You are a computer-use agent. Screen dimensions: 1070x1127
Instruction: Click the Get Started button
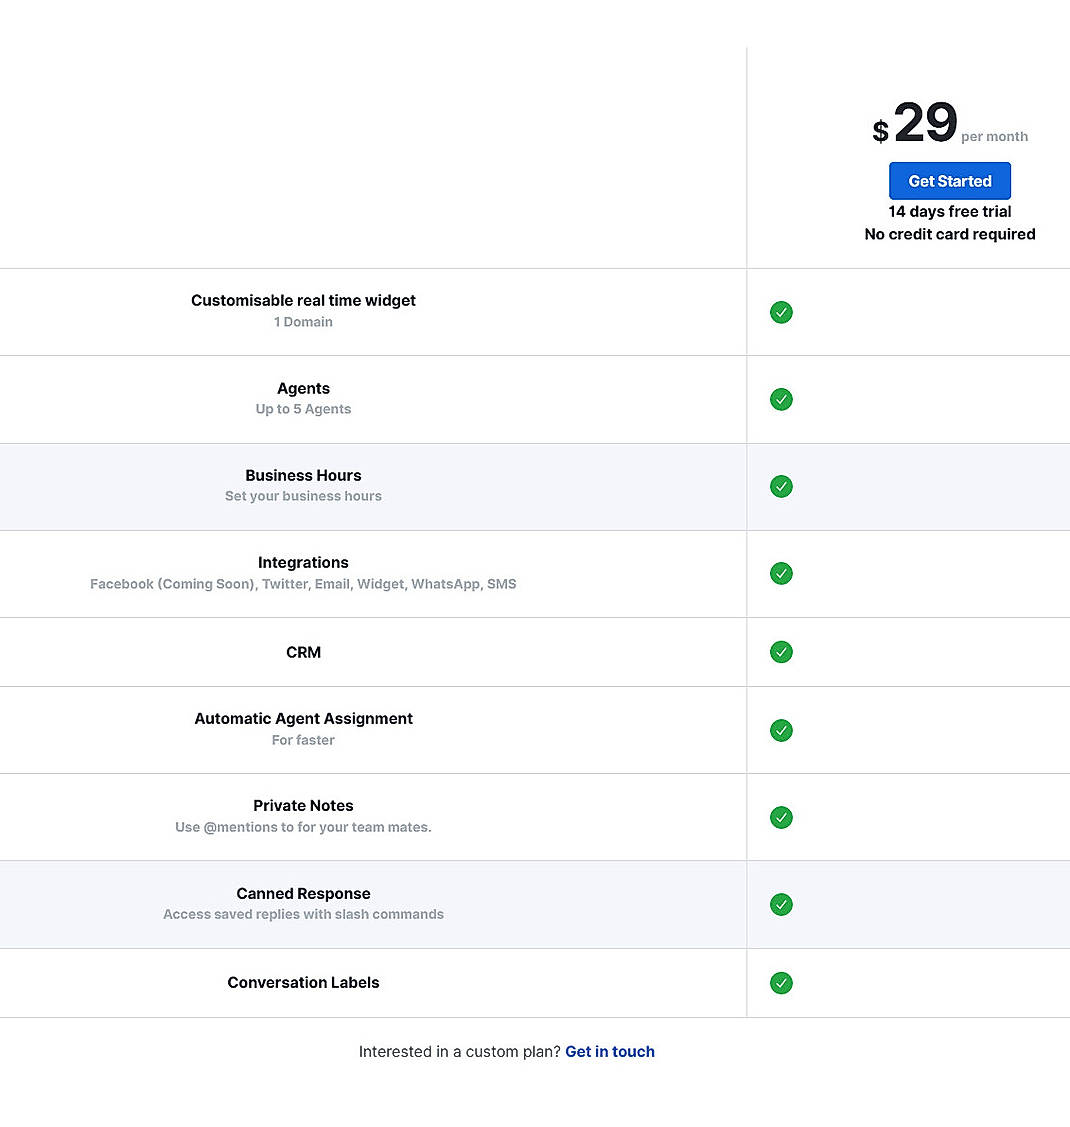949,181
